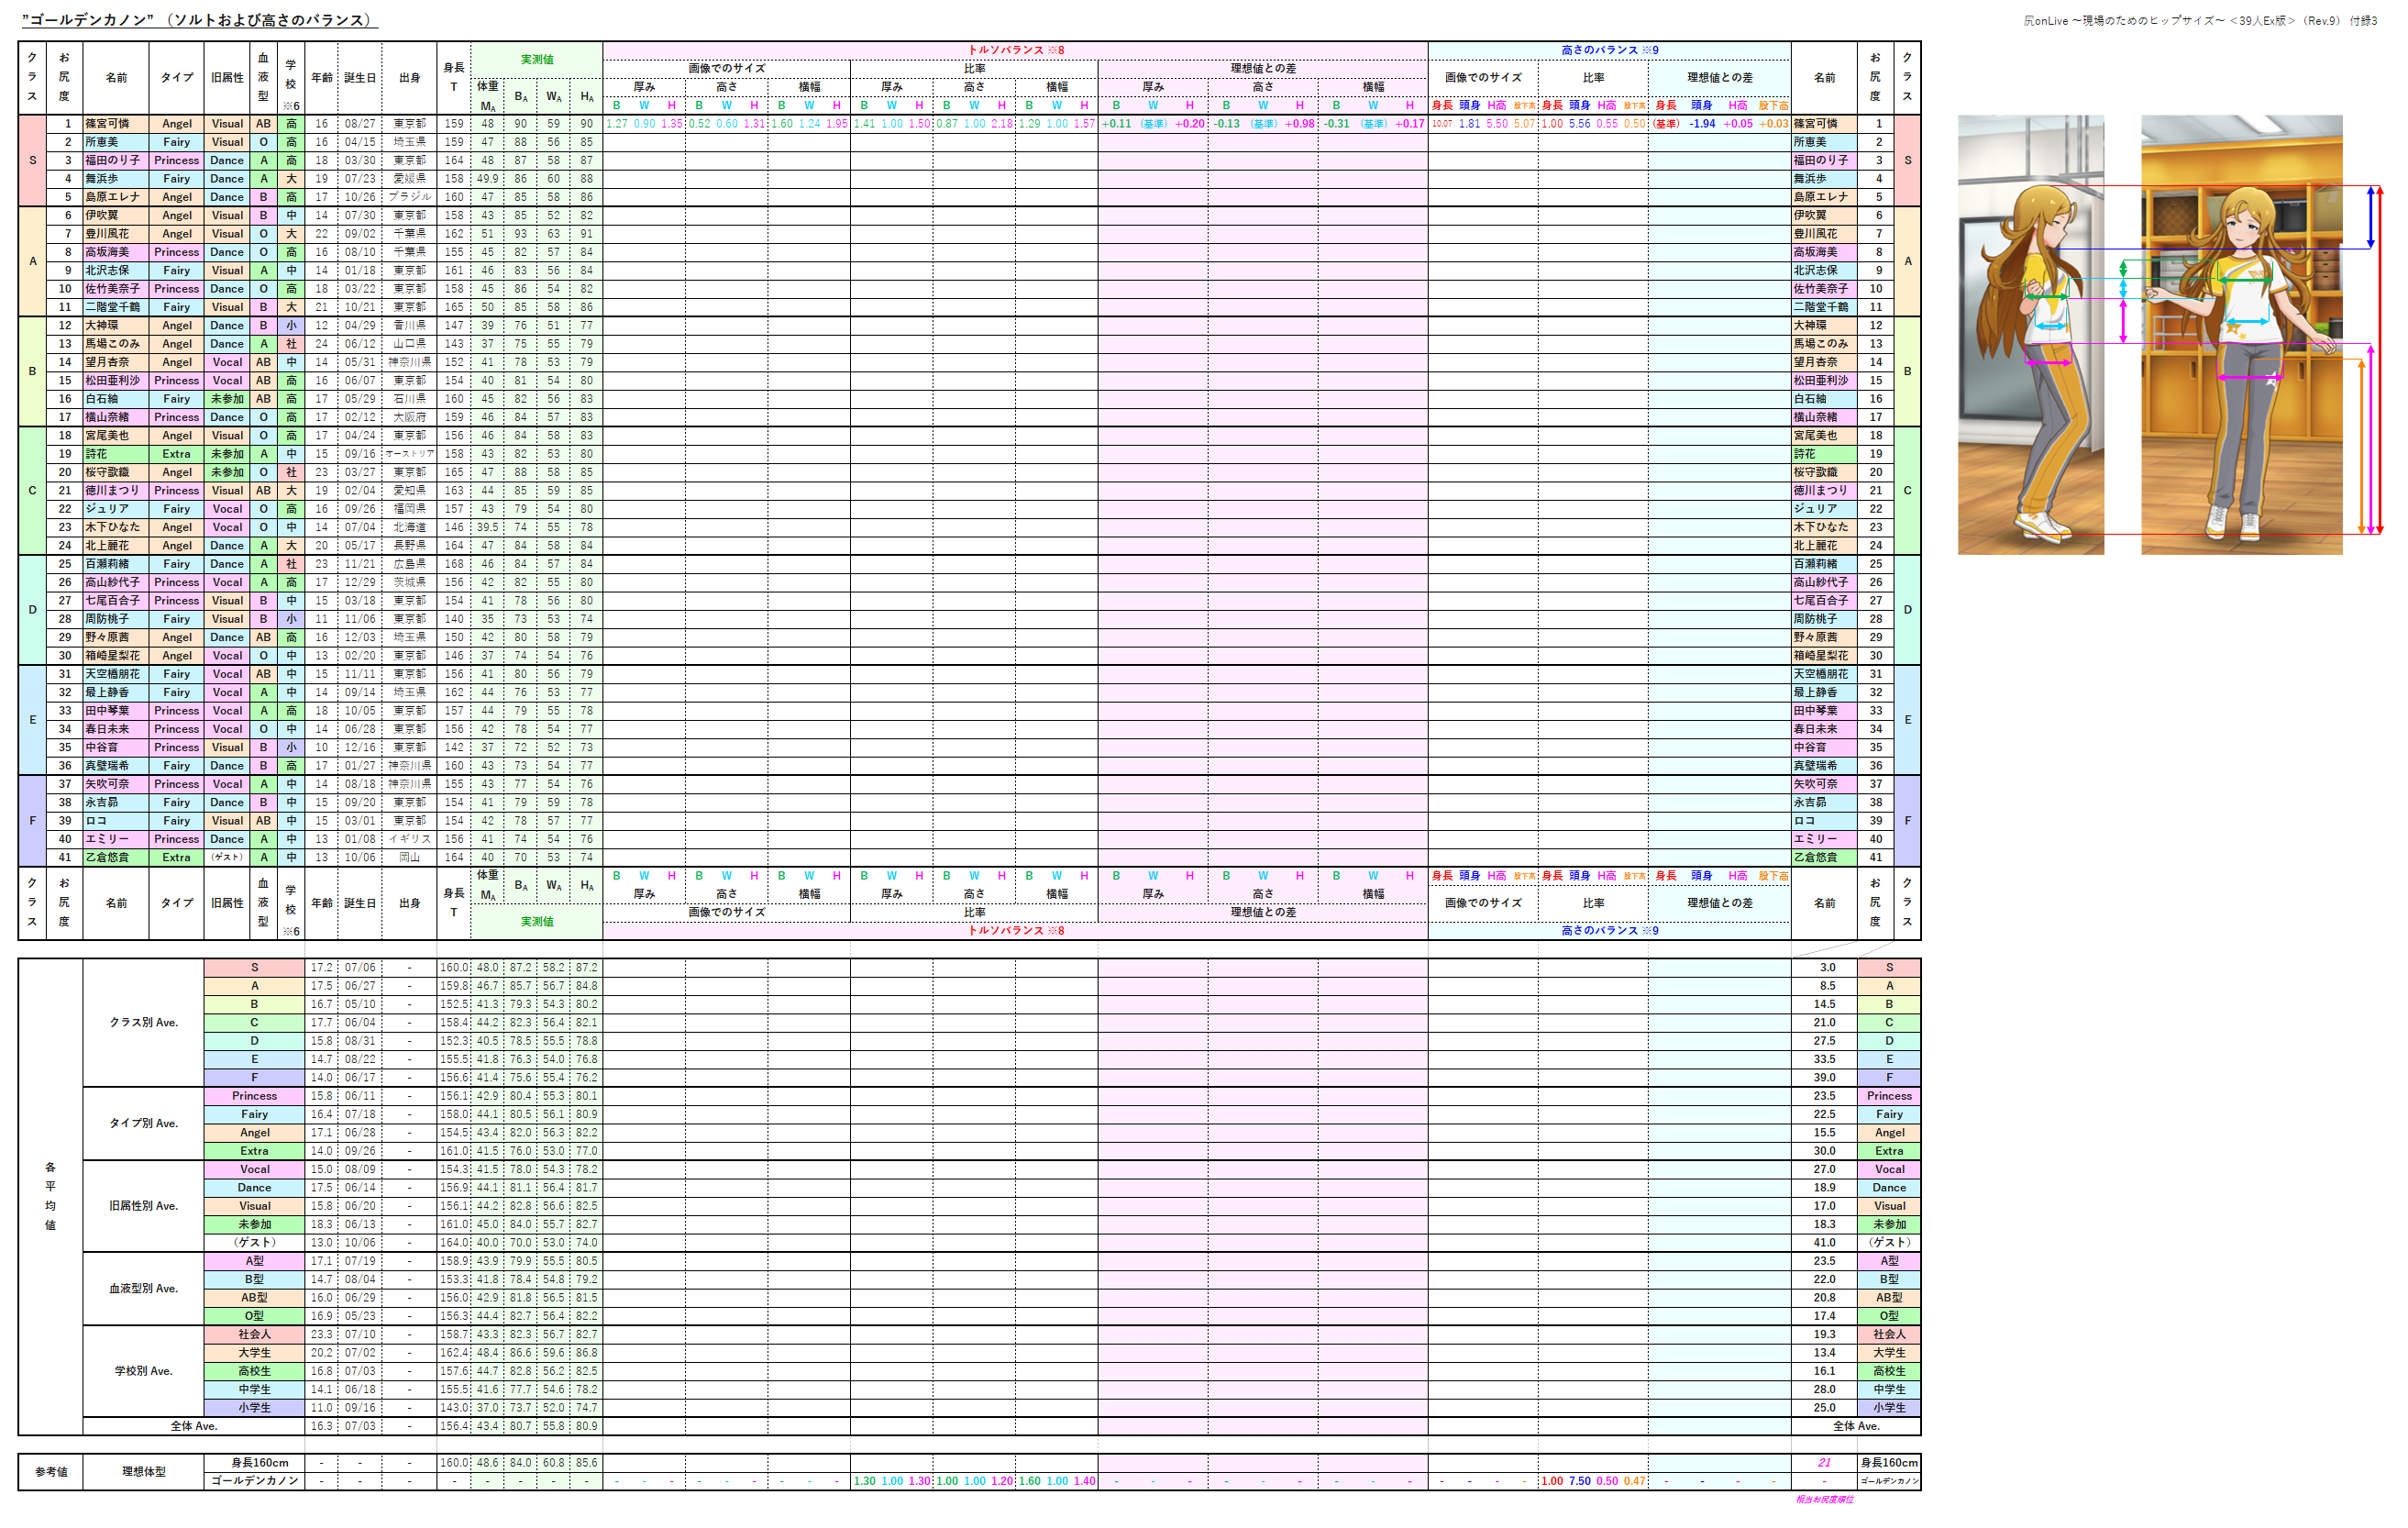This screenshot has height=1528, width=2408.
Task: Click the 実測値 green header cell
Action: click(536, 59)
